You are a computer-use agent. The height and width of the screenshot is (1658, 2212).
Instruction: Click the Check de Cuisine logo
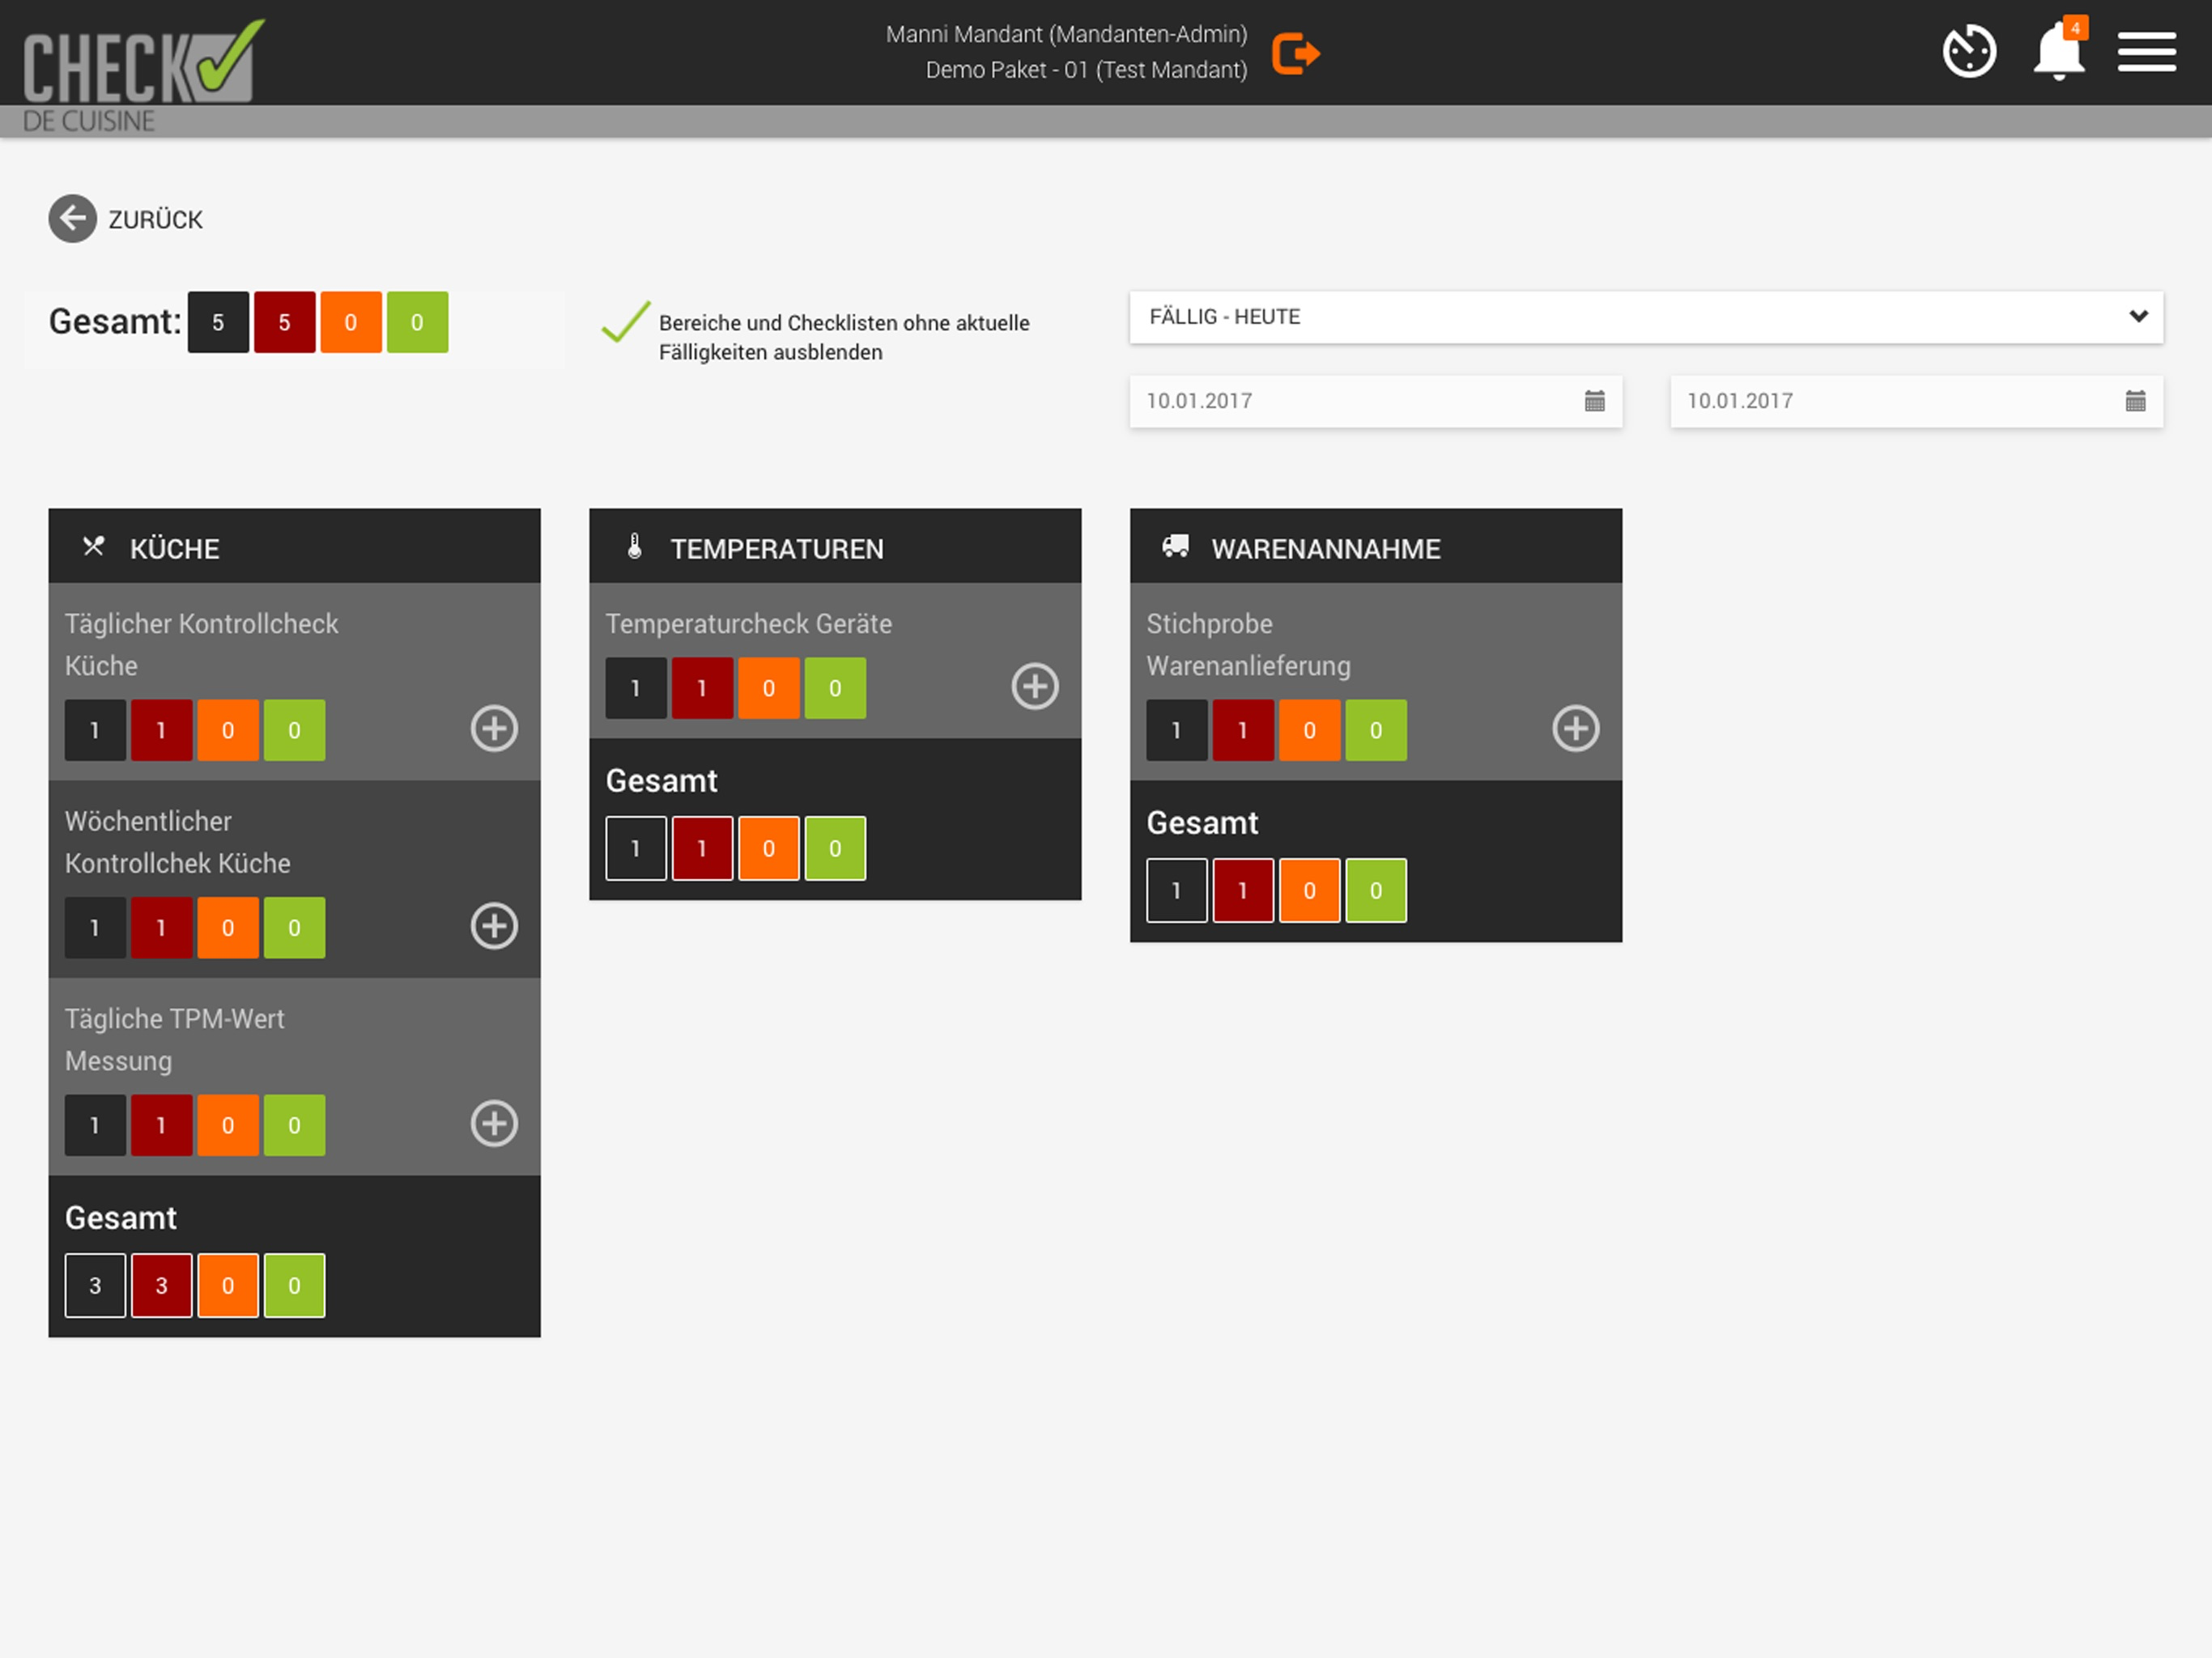[x=143, y=75]
